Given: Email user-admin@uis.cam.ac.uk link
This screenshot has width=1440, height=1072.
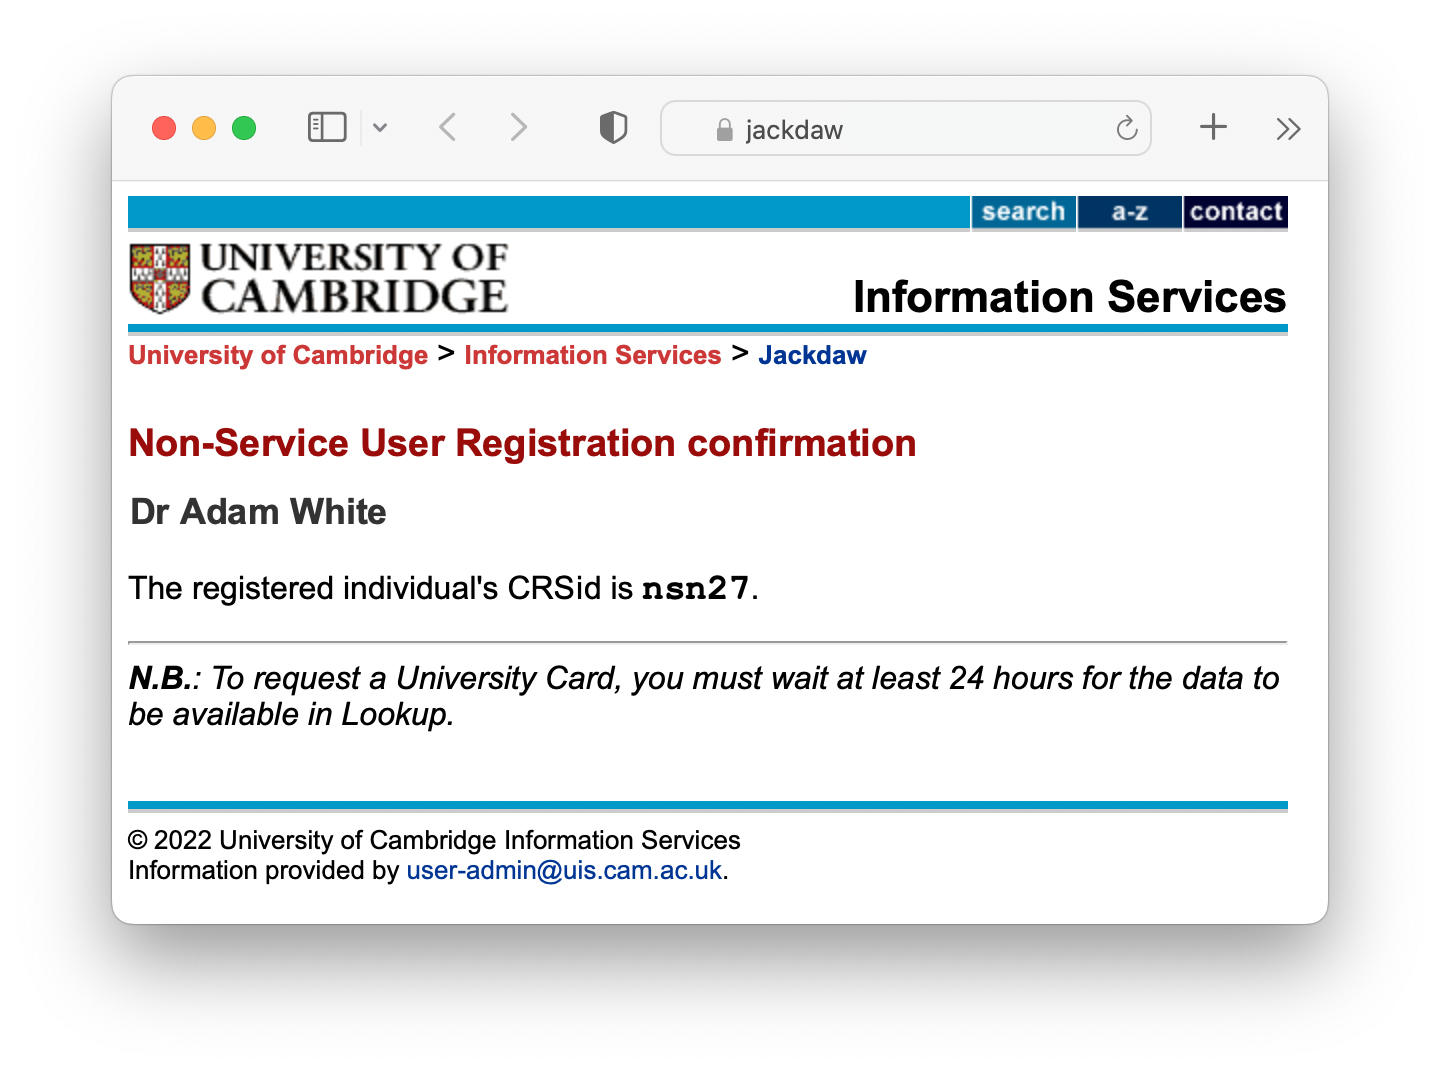Looking at the screenshot, I should [564, 870].
